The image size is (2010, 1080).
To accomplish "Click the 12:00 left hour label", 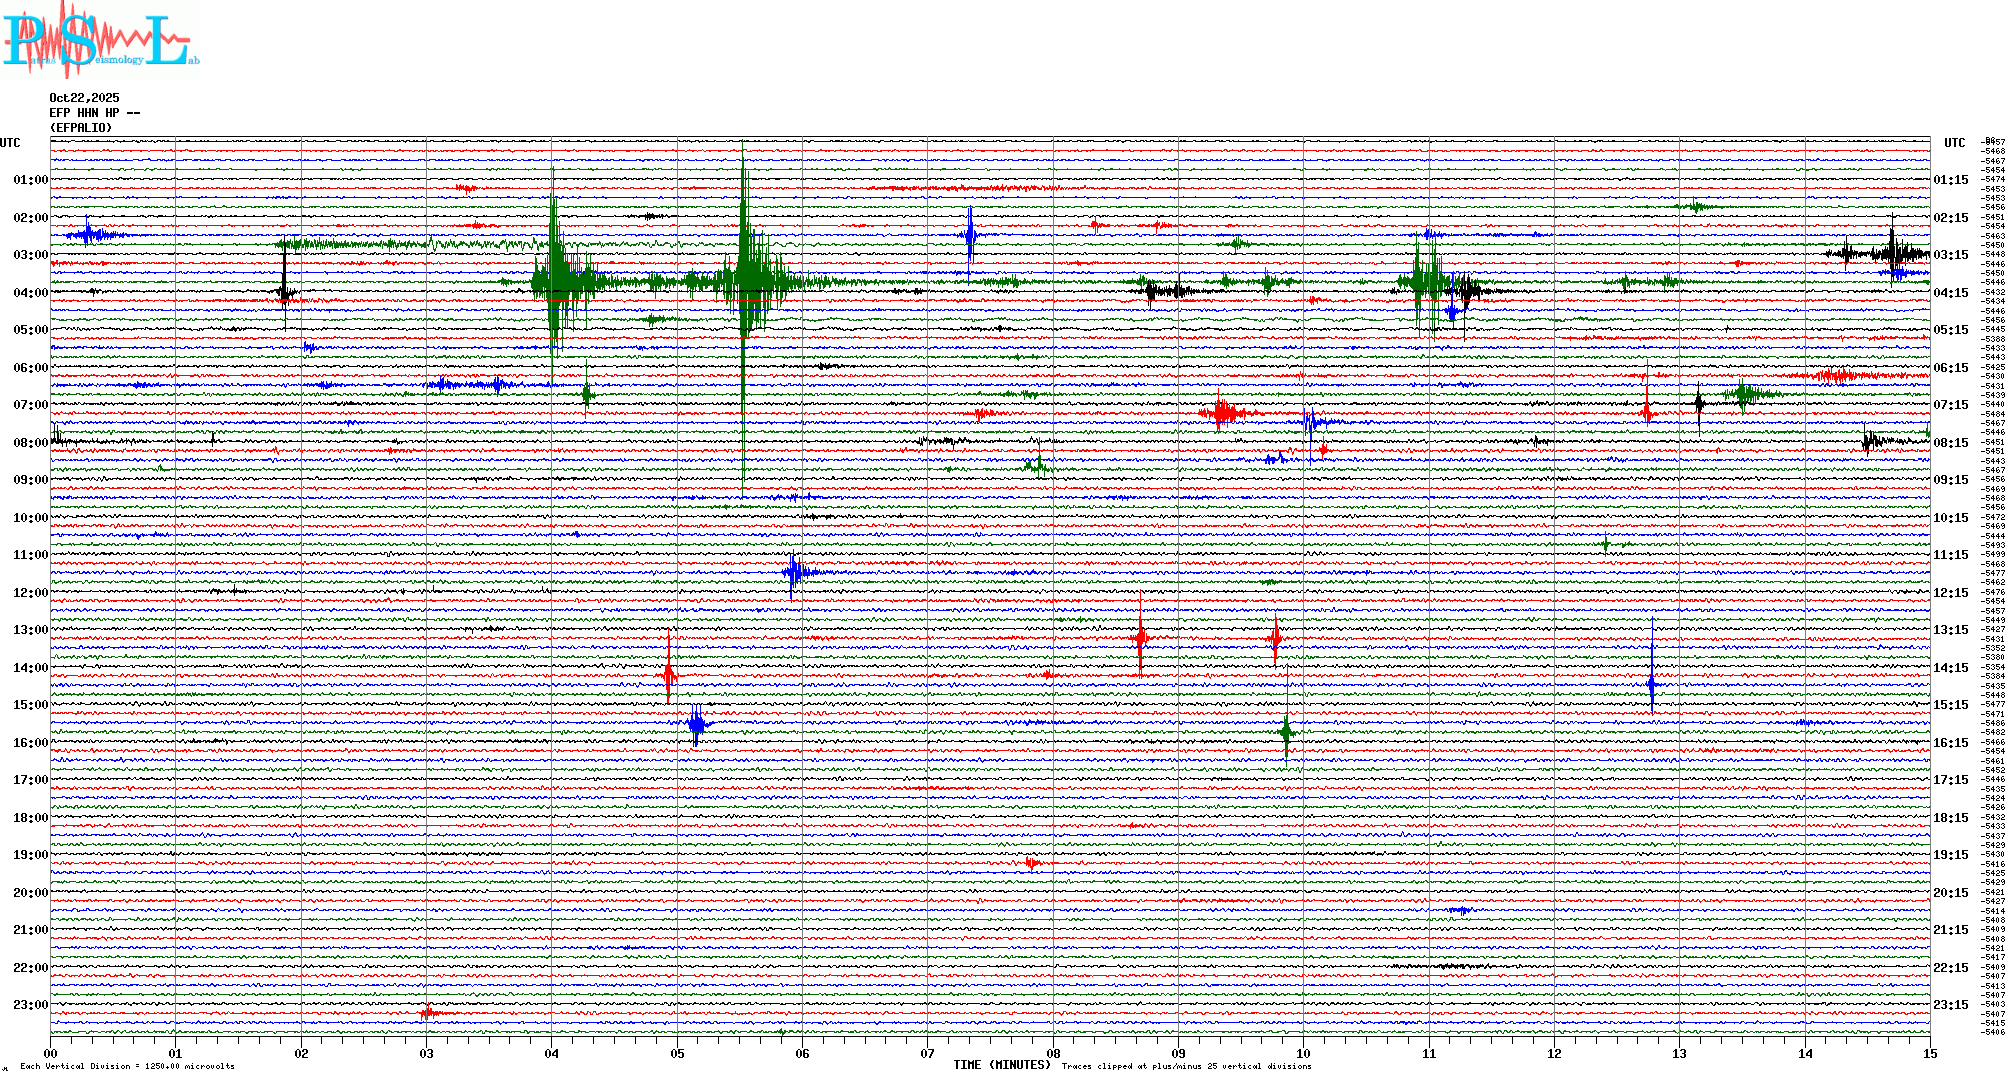I will coord(30,593).
